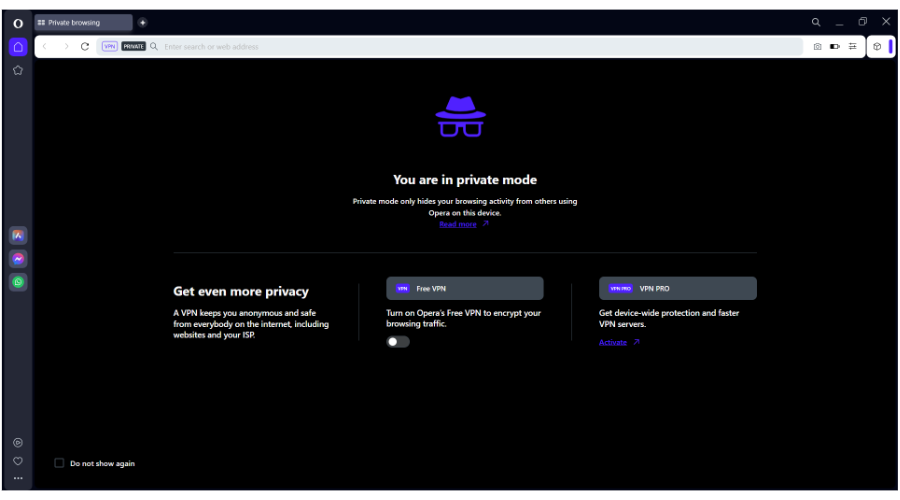Open Messenger in the sidebar

[18, 259]
